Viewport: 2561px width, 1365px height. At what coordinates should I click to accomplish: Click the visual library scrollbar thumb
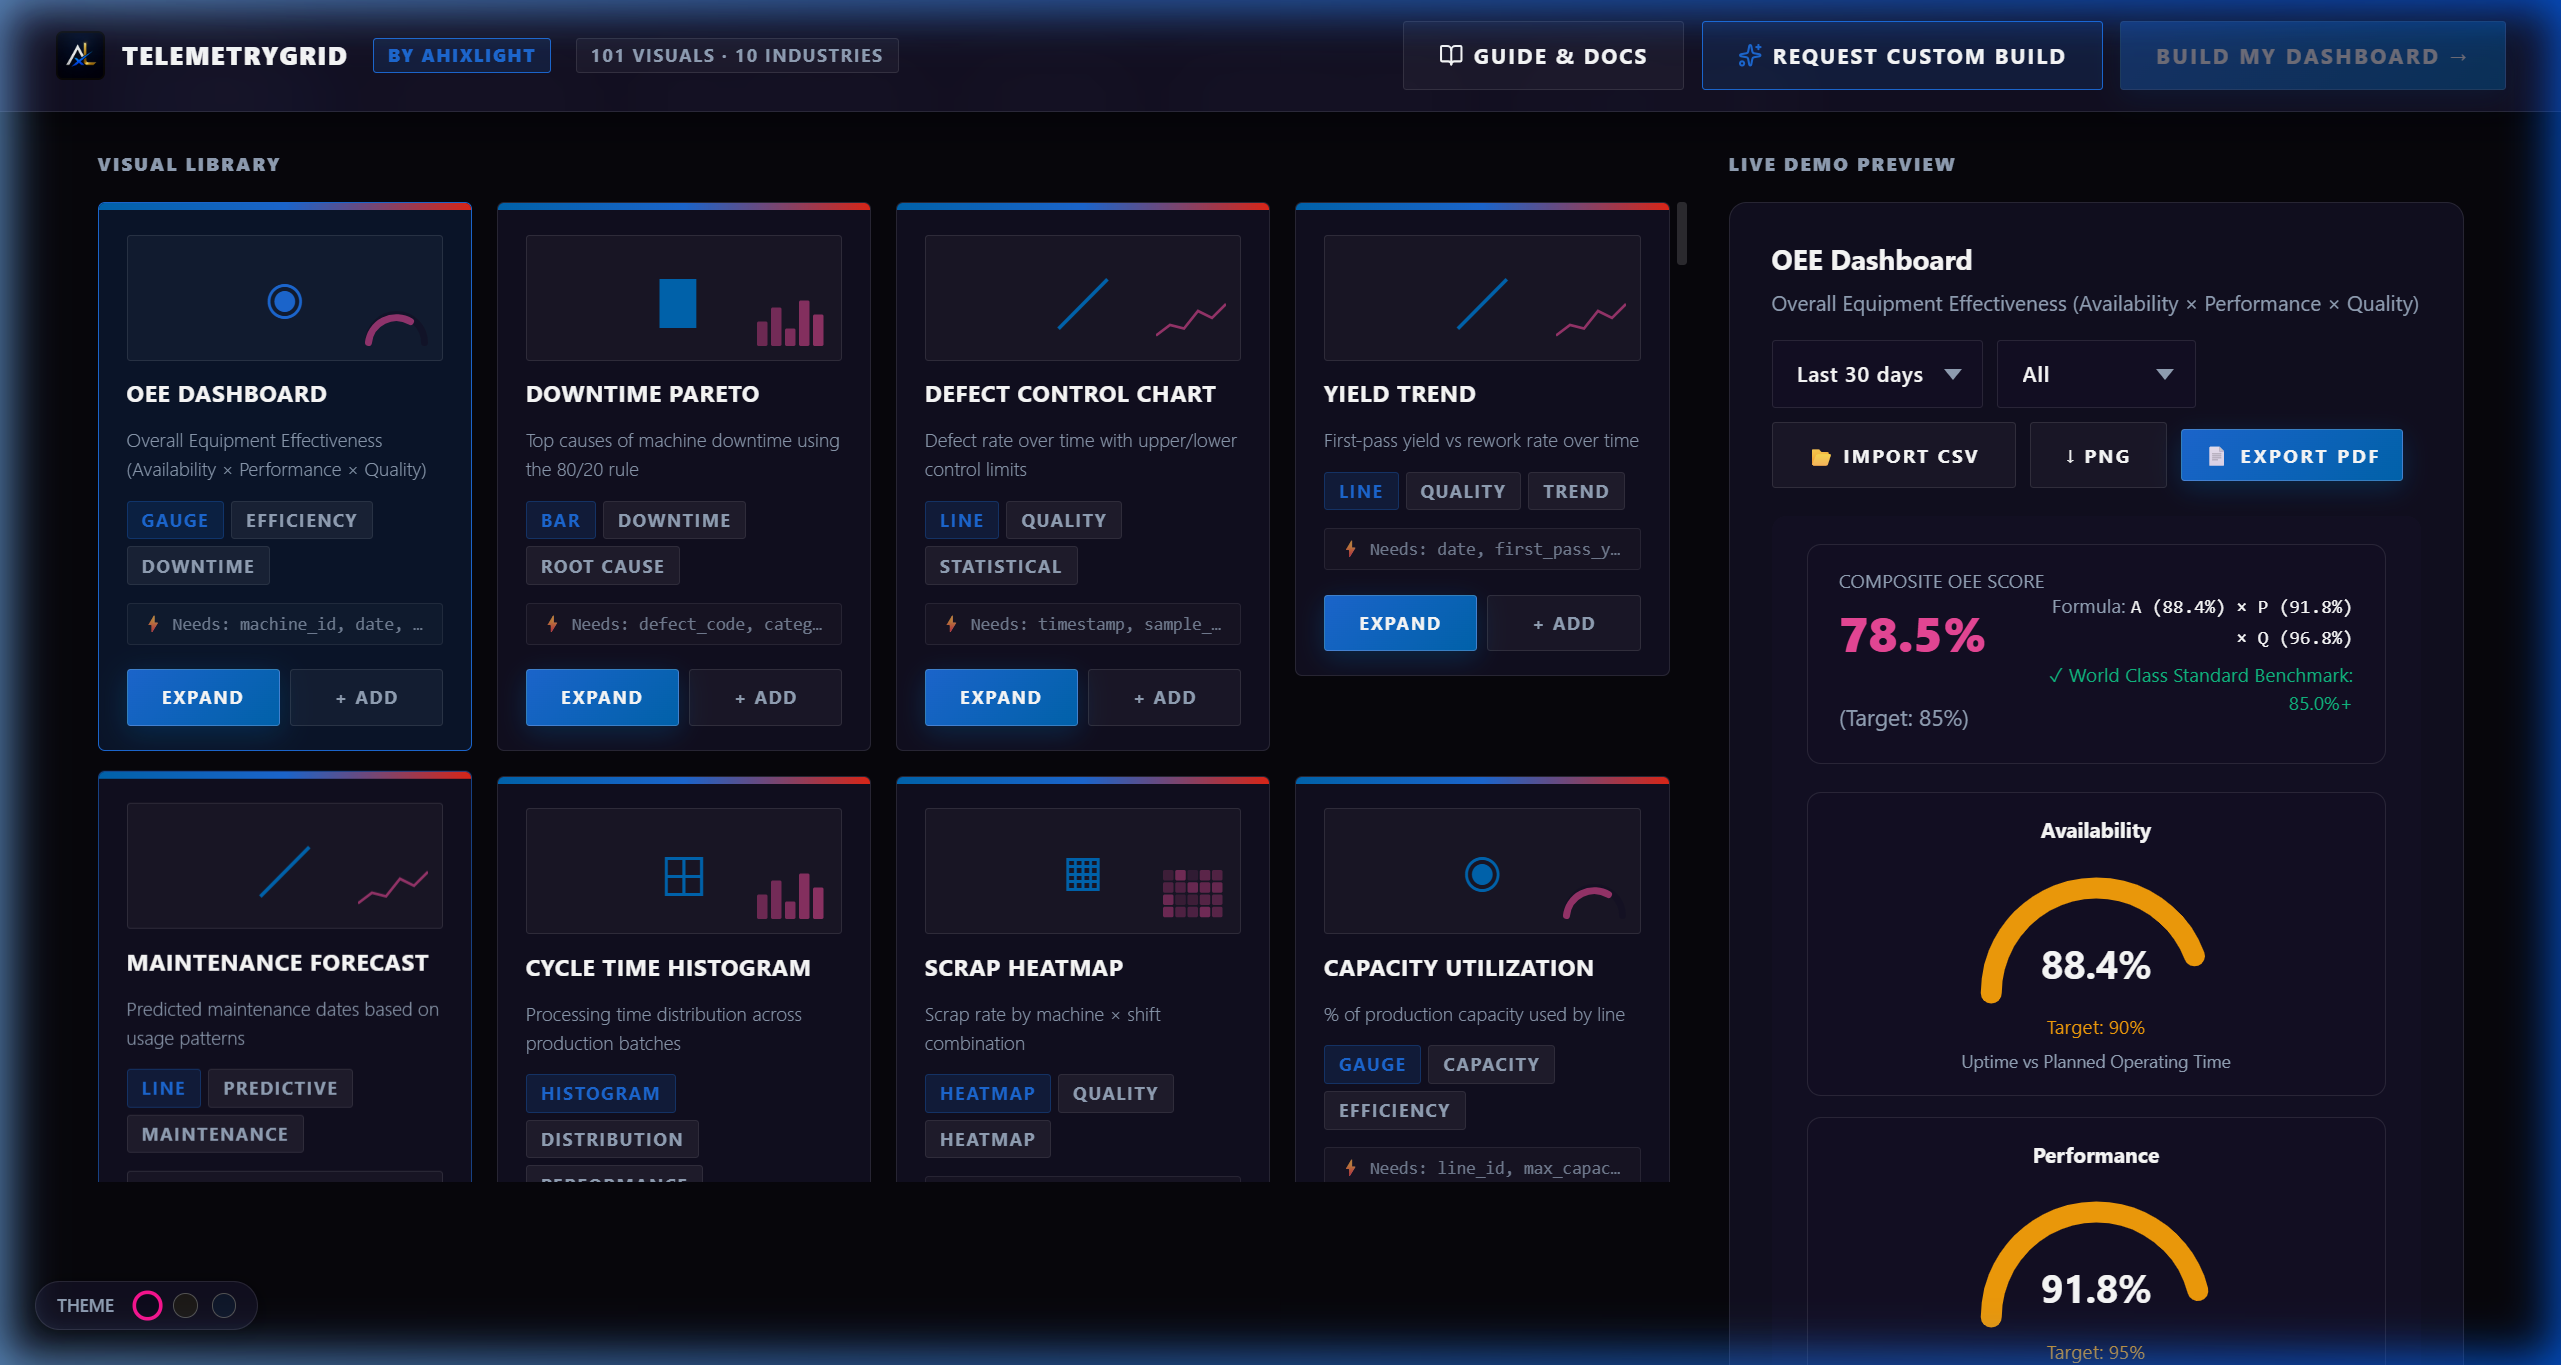pyautogui.click(x=1682, y=234)
